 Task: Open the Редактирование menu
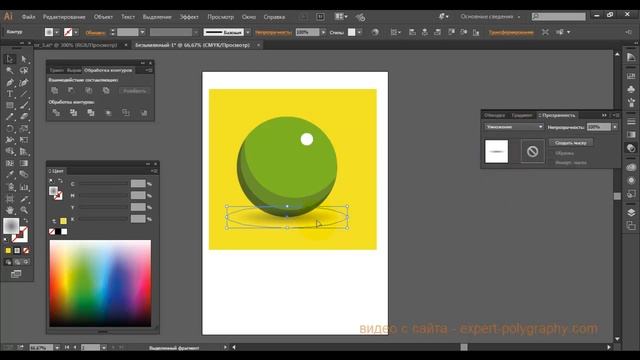pos(64,17)
